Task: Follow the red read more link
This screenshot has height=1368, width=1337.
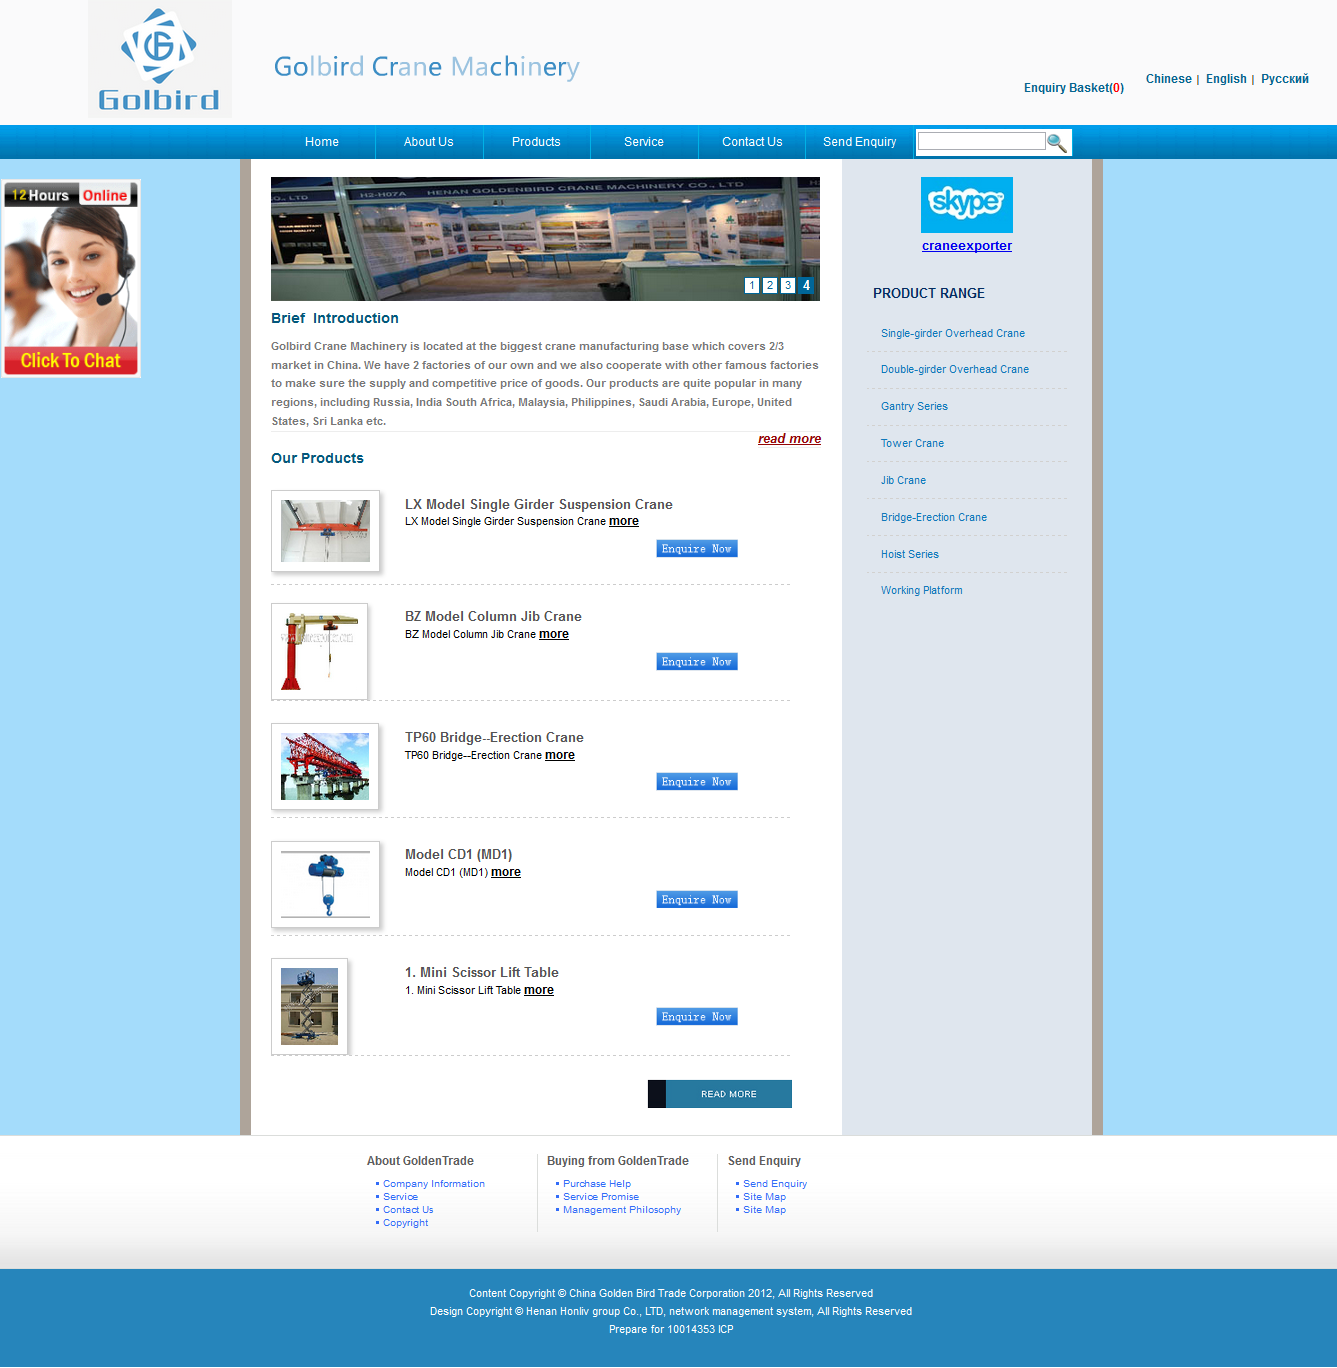Action: point(789,439)
